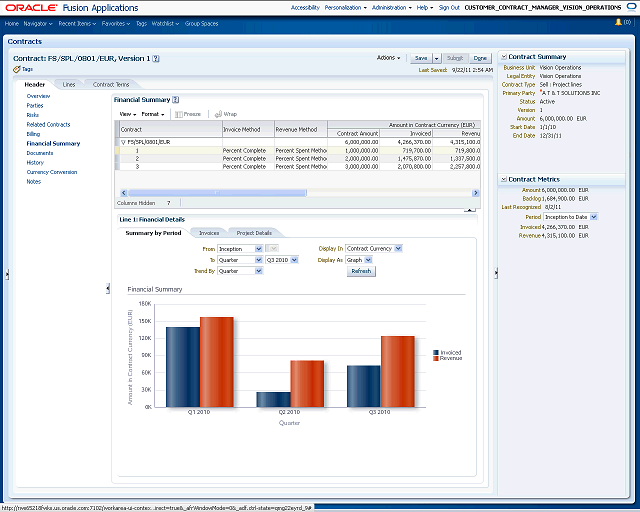Open the Navigator menu
This screenshot has width=640, height=512.
tap(38, 24)
